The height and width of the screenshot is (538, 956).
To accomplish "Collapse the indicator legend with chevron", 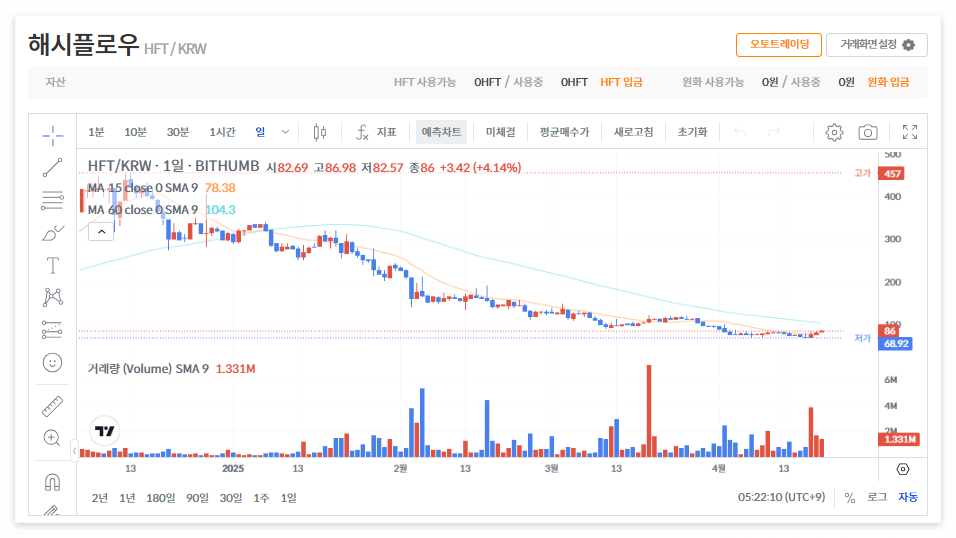I will 101,232.
